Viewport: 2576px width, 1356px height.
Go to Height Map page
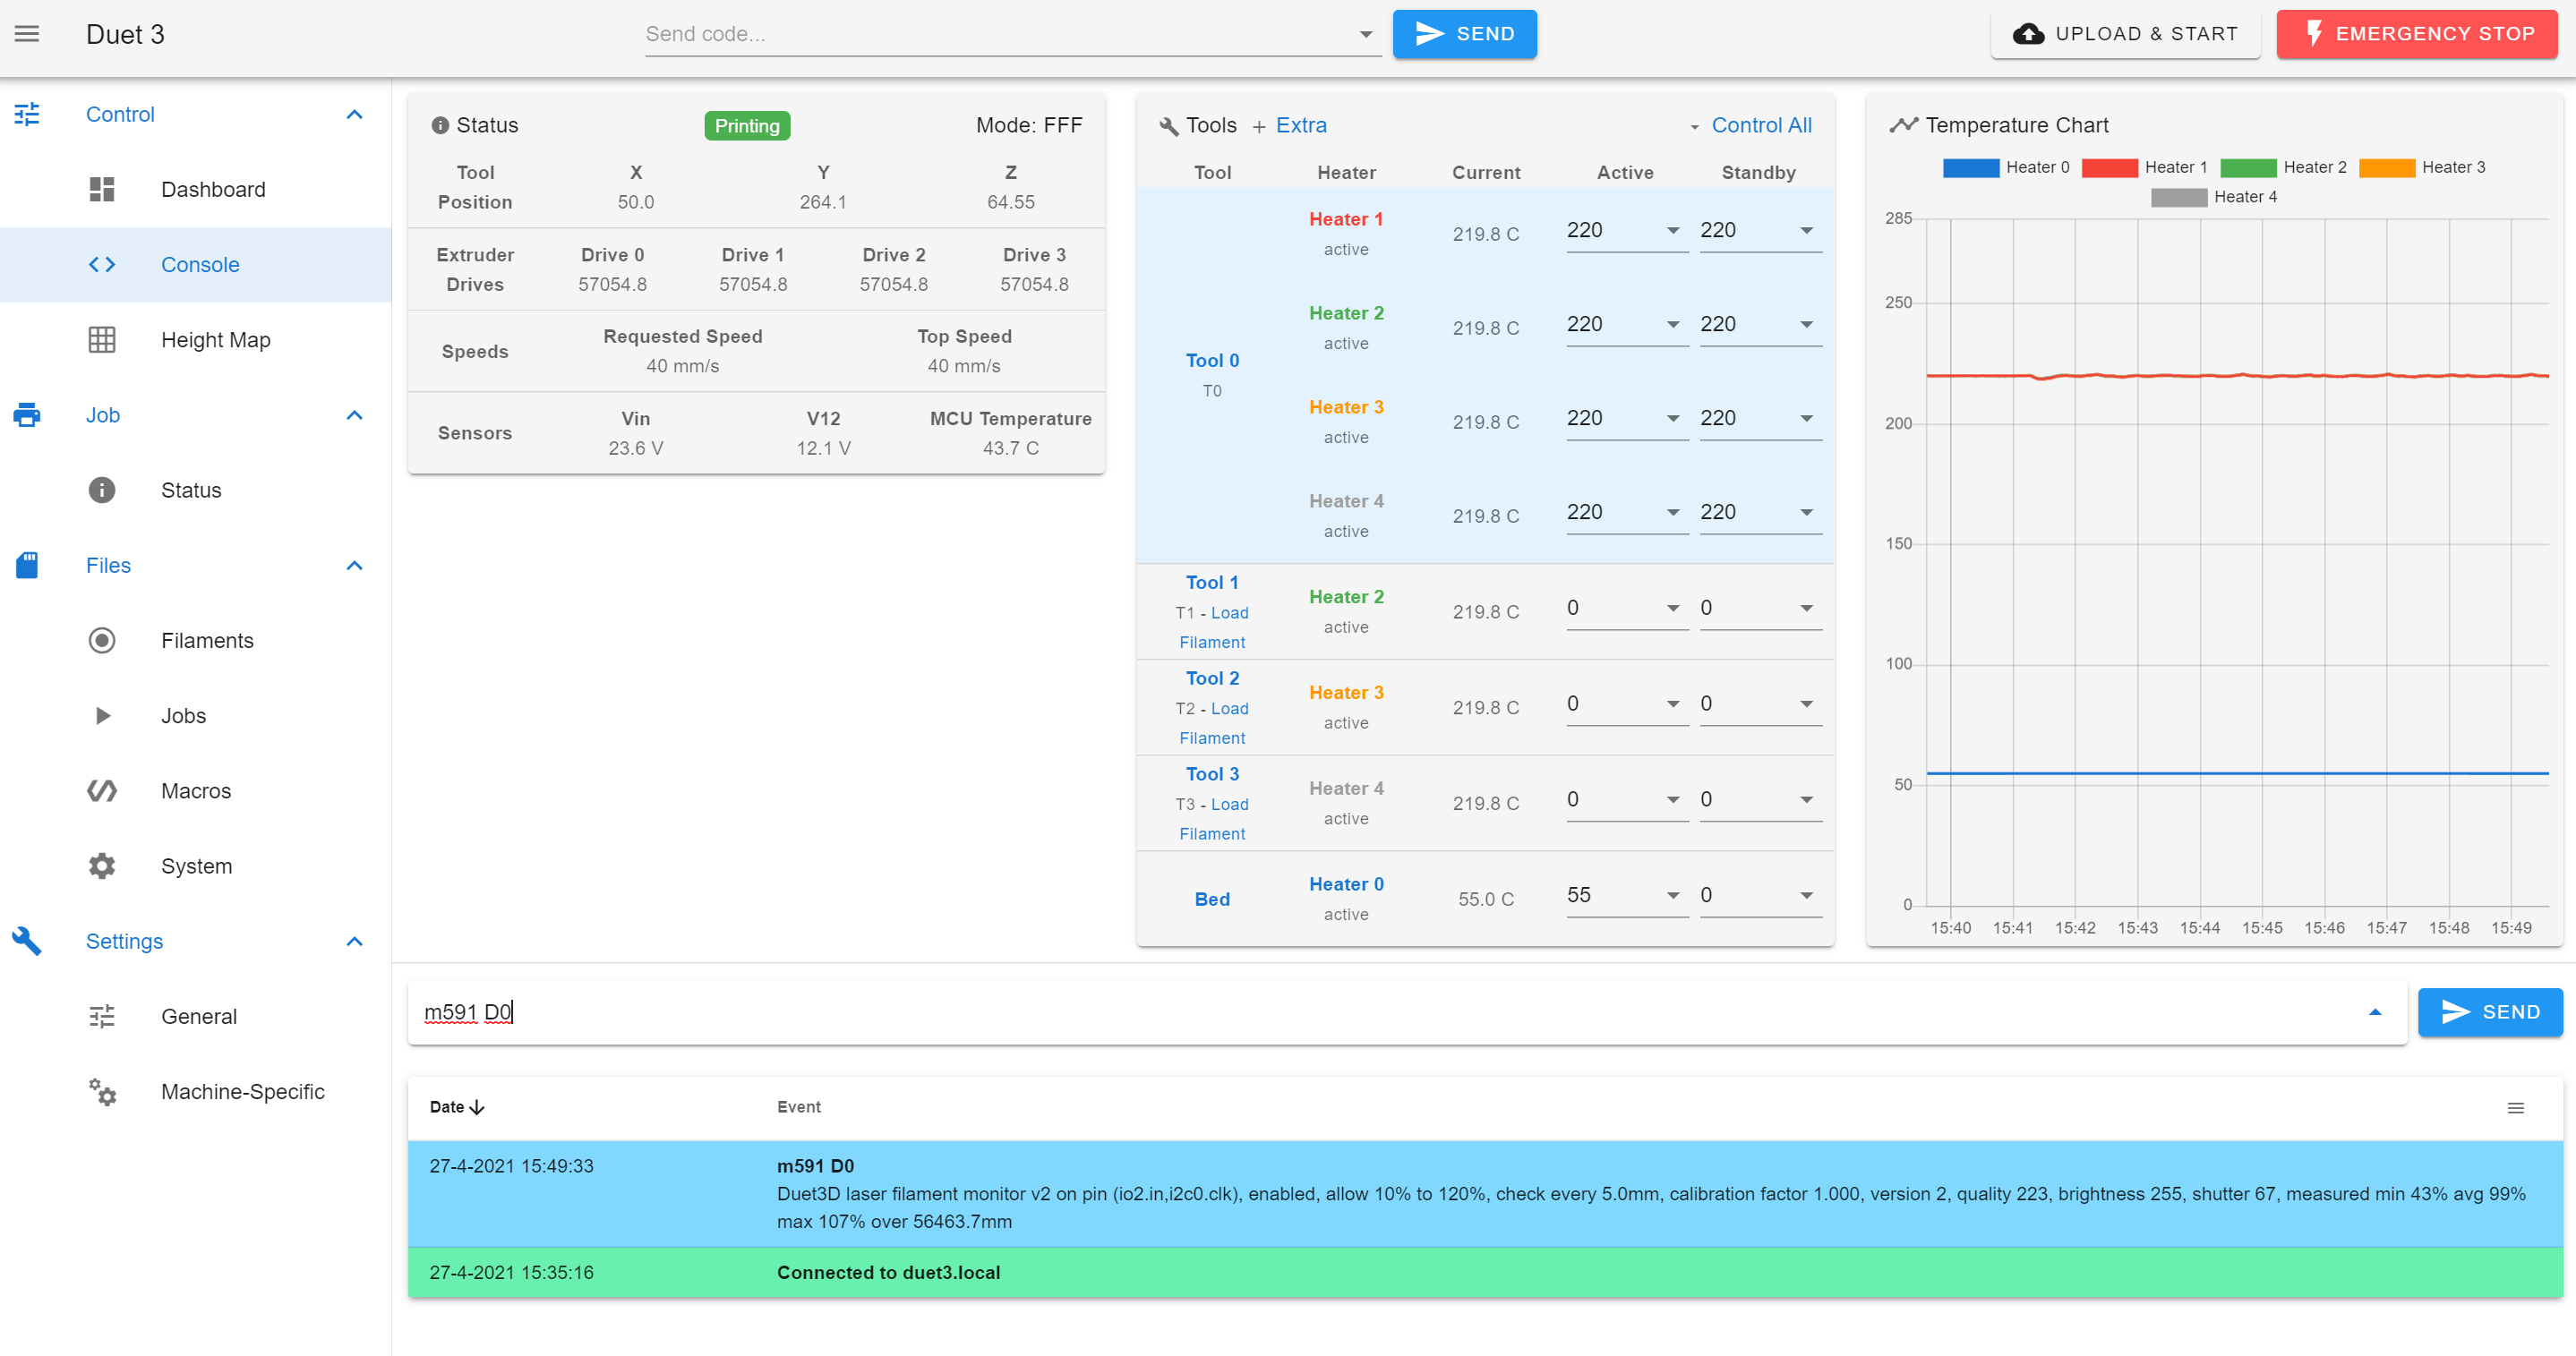click(x=196, y=339)
